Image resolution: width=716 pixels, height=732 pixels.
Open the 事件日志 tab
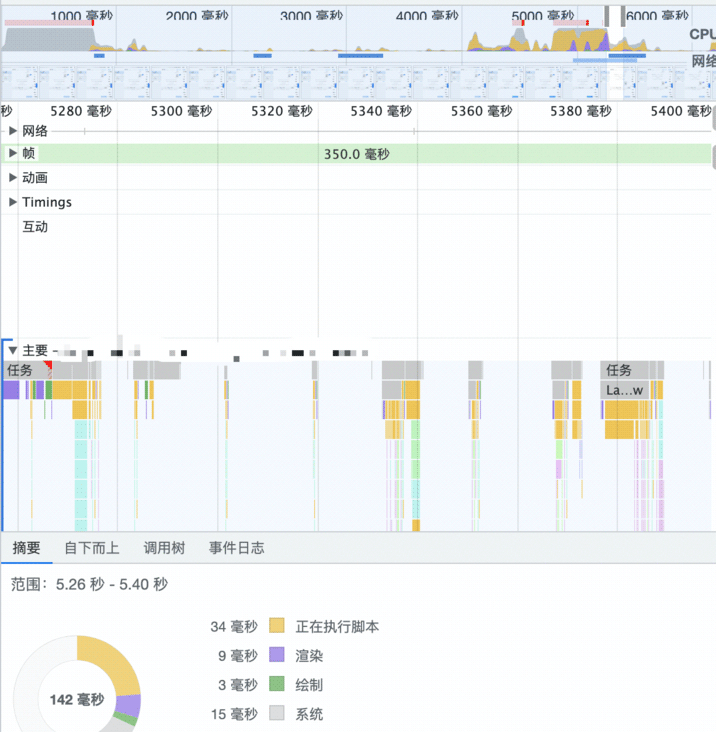[x=237, y=548]
